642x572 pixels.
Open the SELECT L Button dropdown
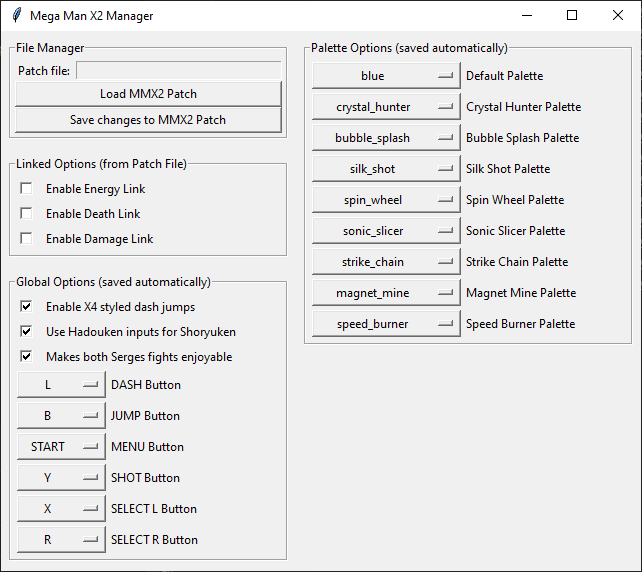(x=61, y=509)
